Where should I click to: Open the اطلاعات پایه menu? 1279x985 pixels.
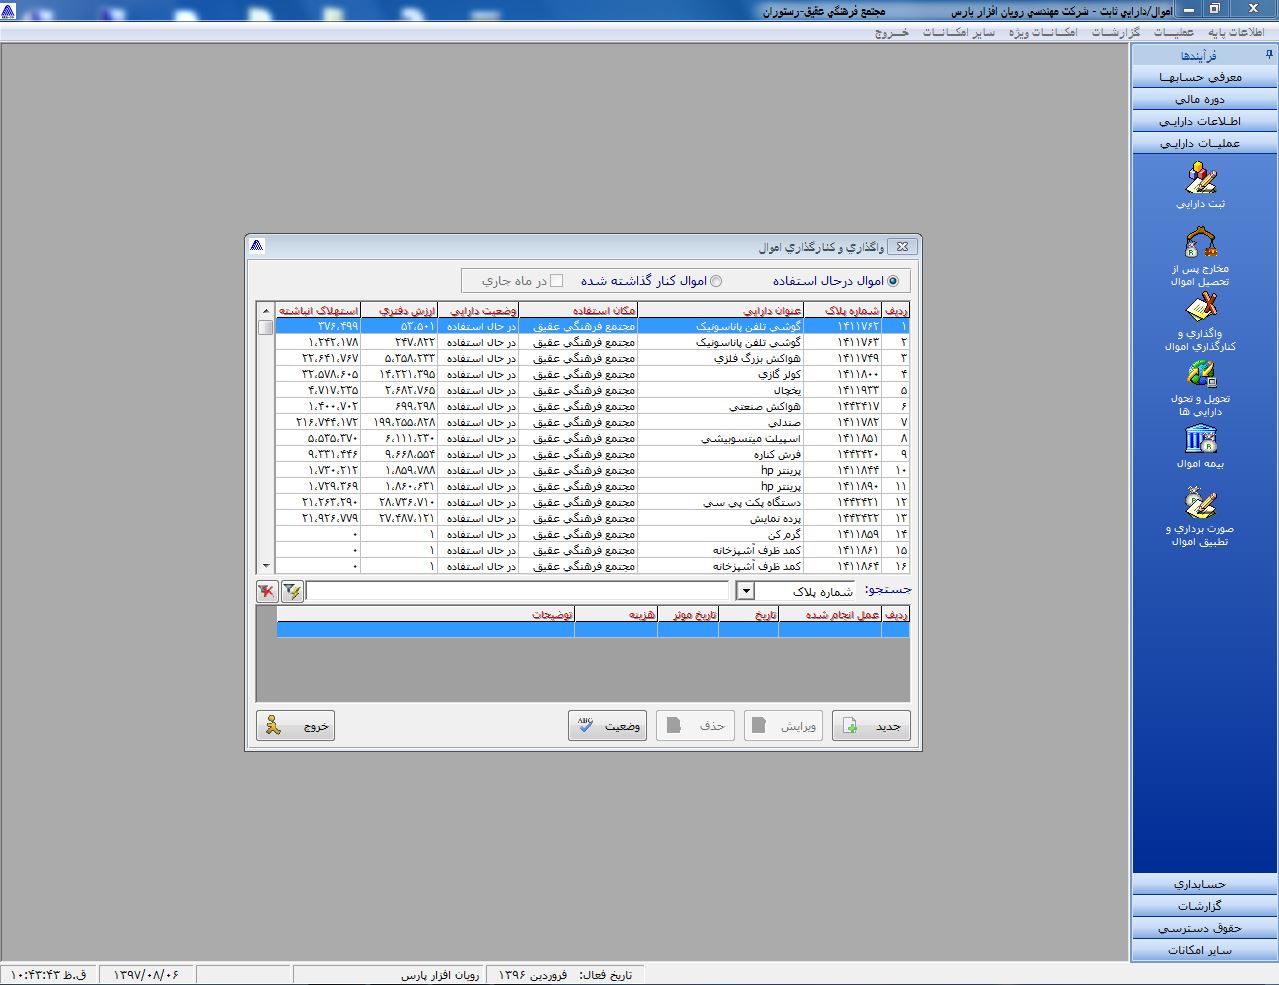pyautogui.click(x=1236, y=32)
